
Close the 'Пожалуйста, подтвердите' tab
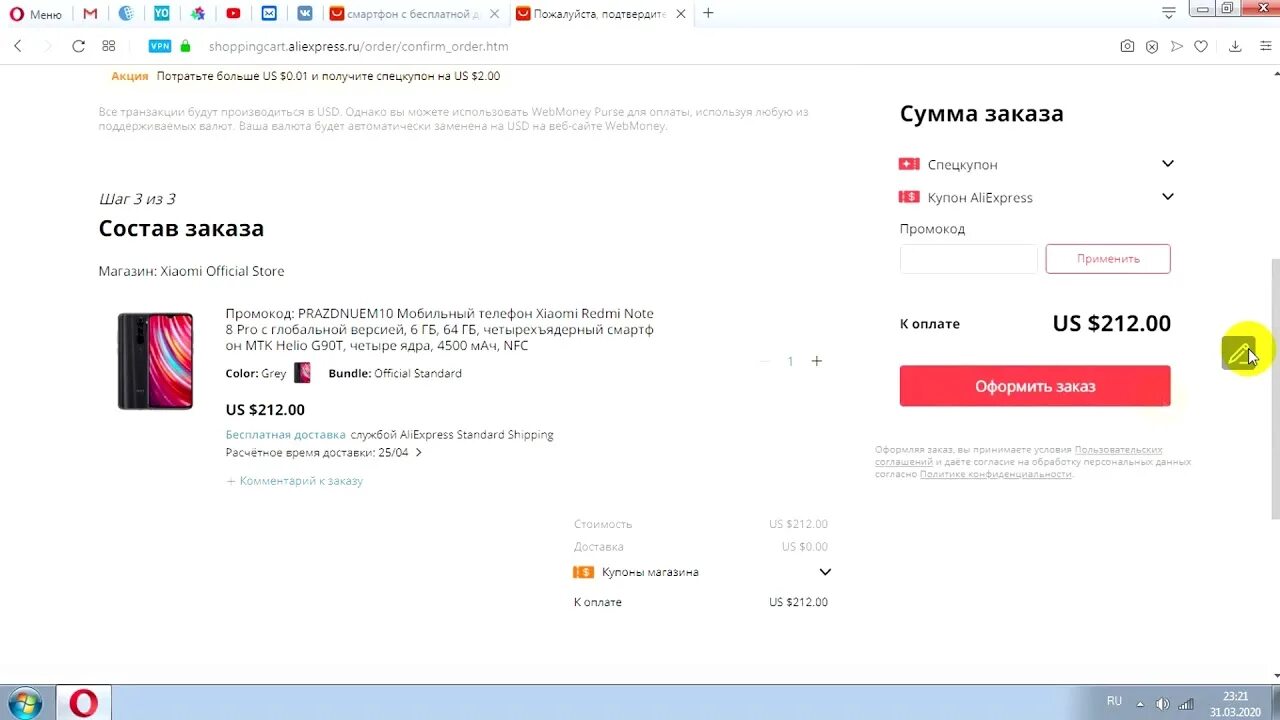click(x=681, y=14)
